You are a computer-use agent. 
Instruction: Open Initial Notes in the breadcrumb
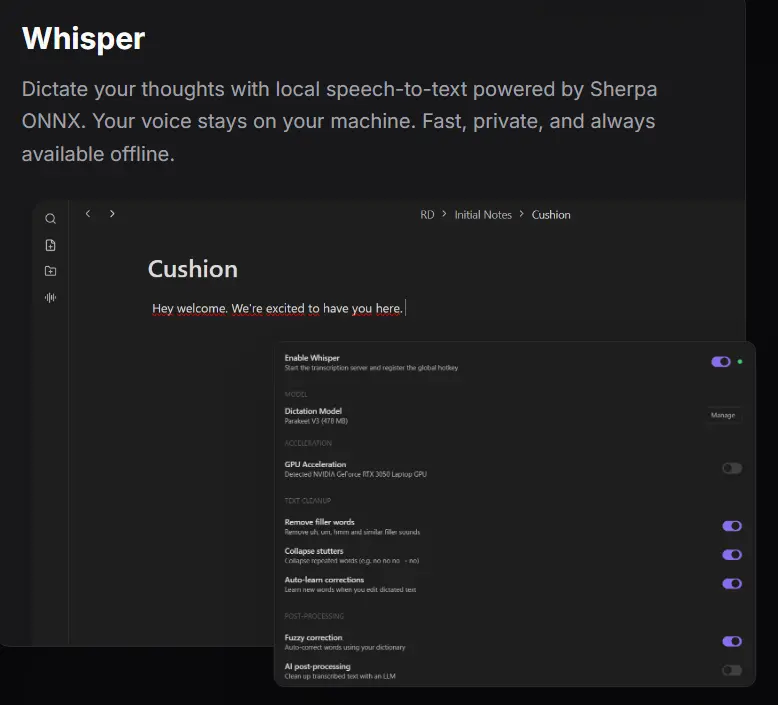pyautogui.click(x=483, y=215)
